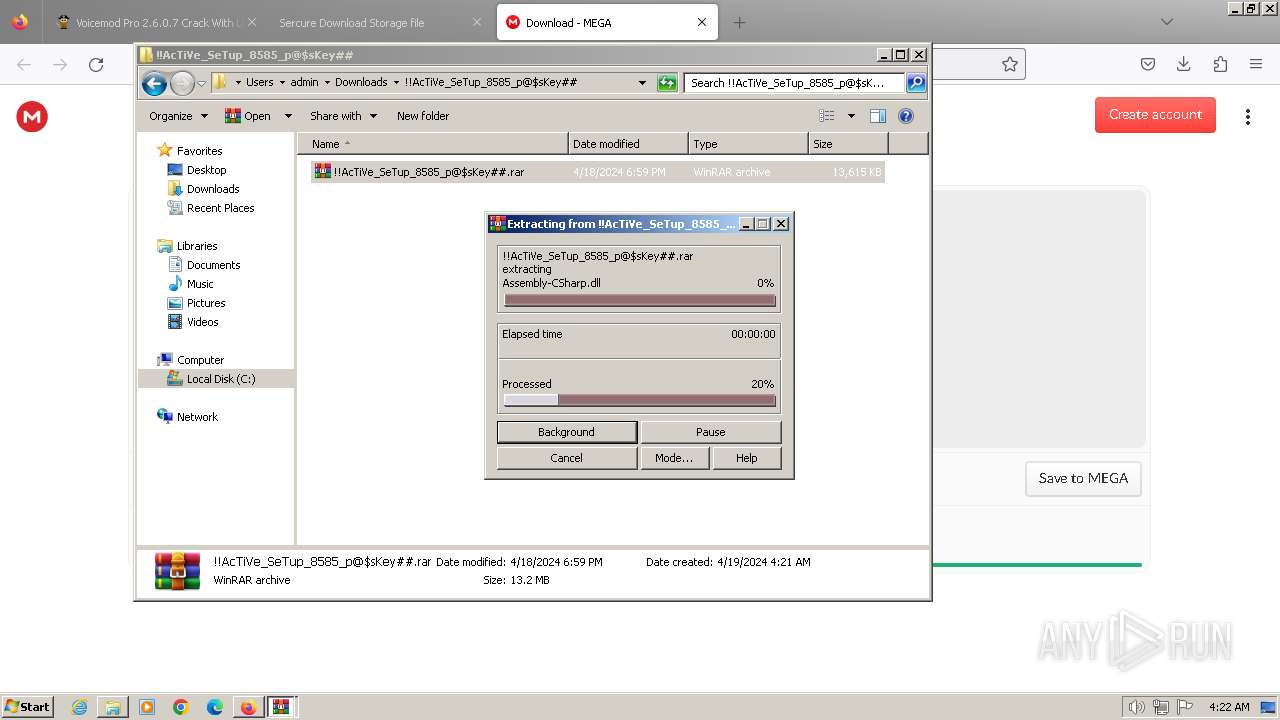1280x720 pixels.
Task: Sort by Name column header
Action: [433, 144]
